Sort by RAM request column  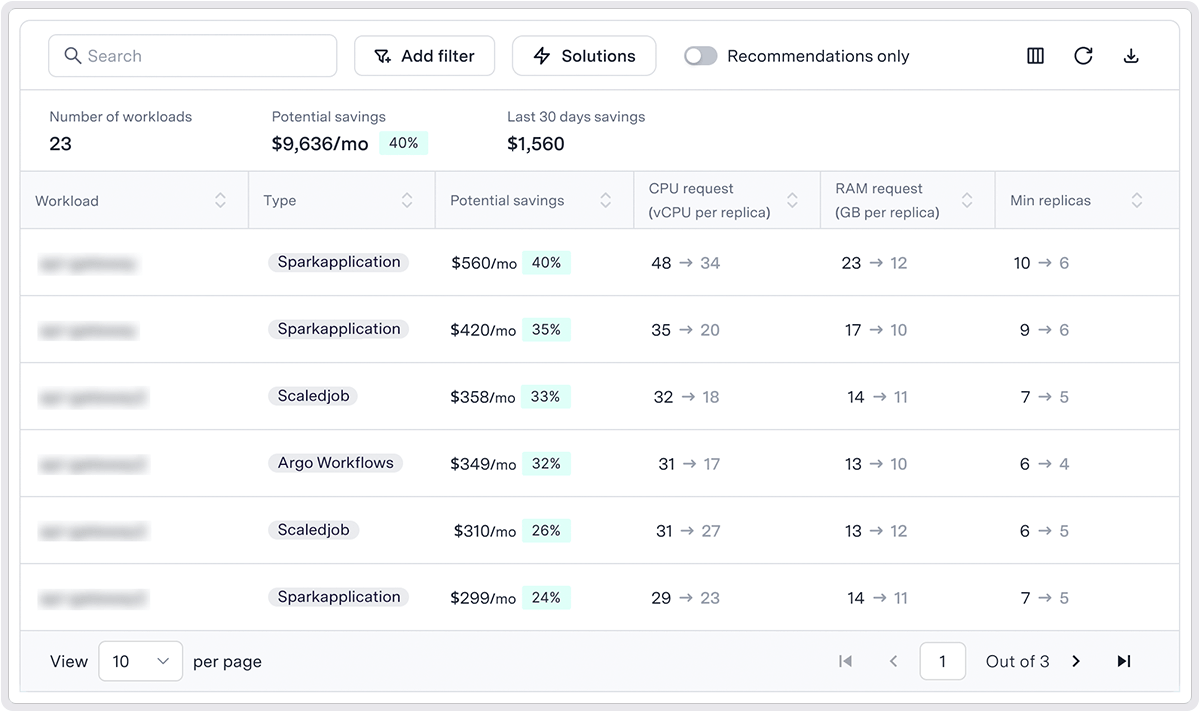967,200
